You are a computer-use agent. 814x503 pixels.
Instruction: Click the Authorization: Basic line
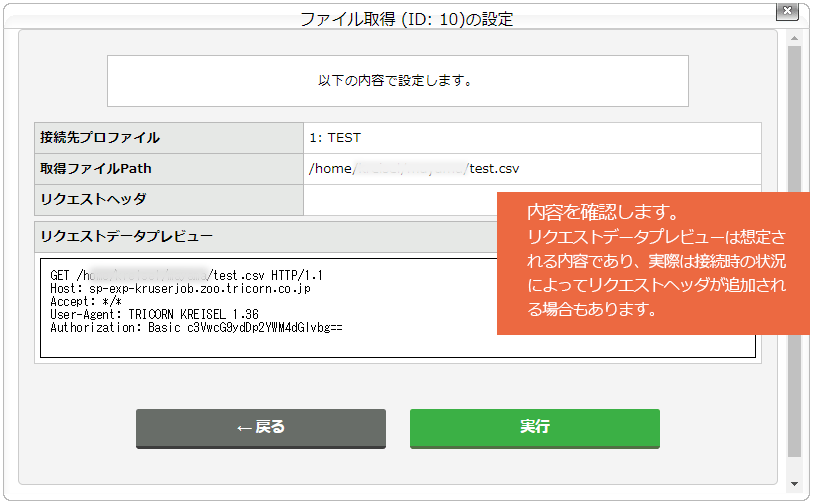tap(196, 328)
